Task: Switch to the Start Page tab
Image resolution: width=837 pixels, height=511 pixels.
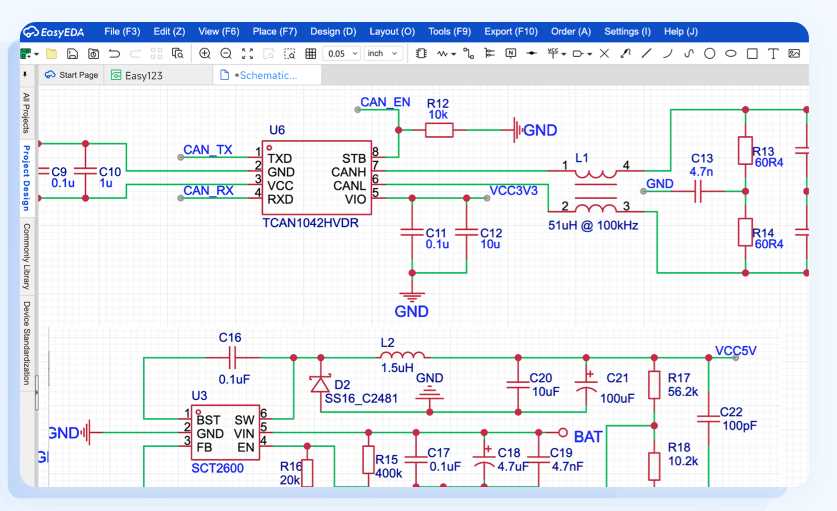Action: coord(72,75)
